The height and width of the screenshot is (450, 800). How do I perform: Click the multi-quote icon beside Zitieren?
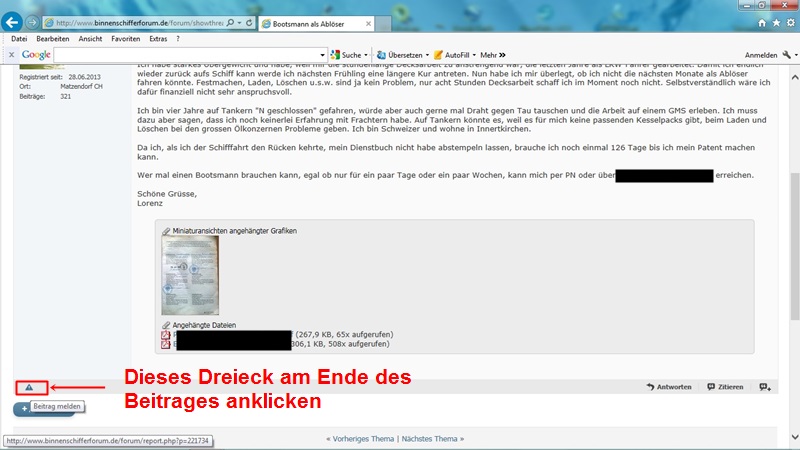tap(764, 387)
